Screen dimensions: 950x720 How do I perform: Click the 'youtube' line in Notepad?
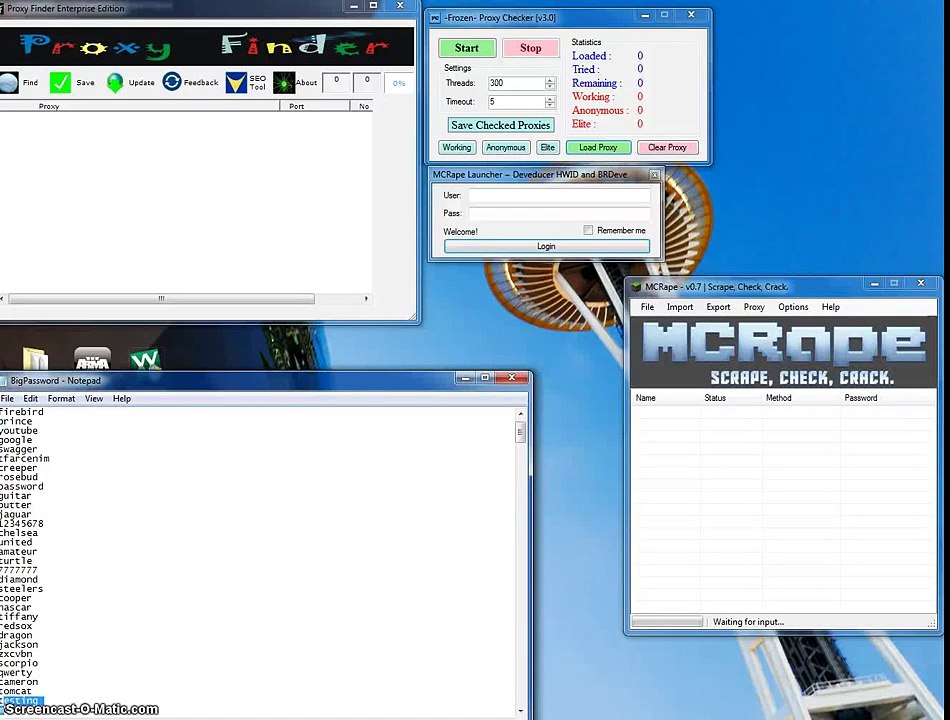pos(19,431)
